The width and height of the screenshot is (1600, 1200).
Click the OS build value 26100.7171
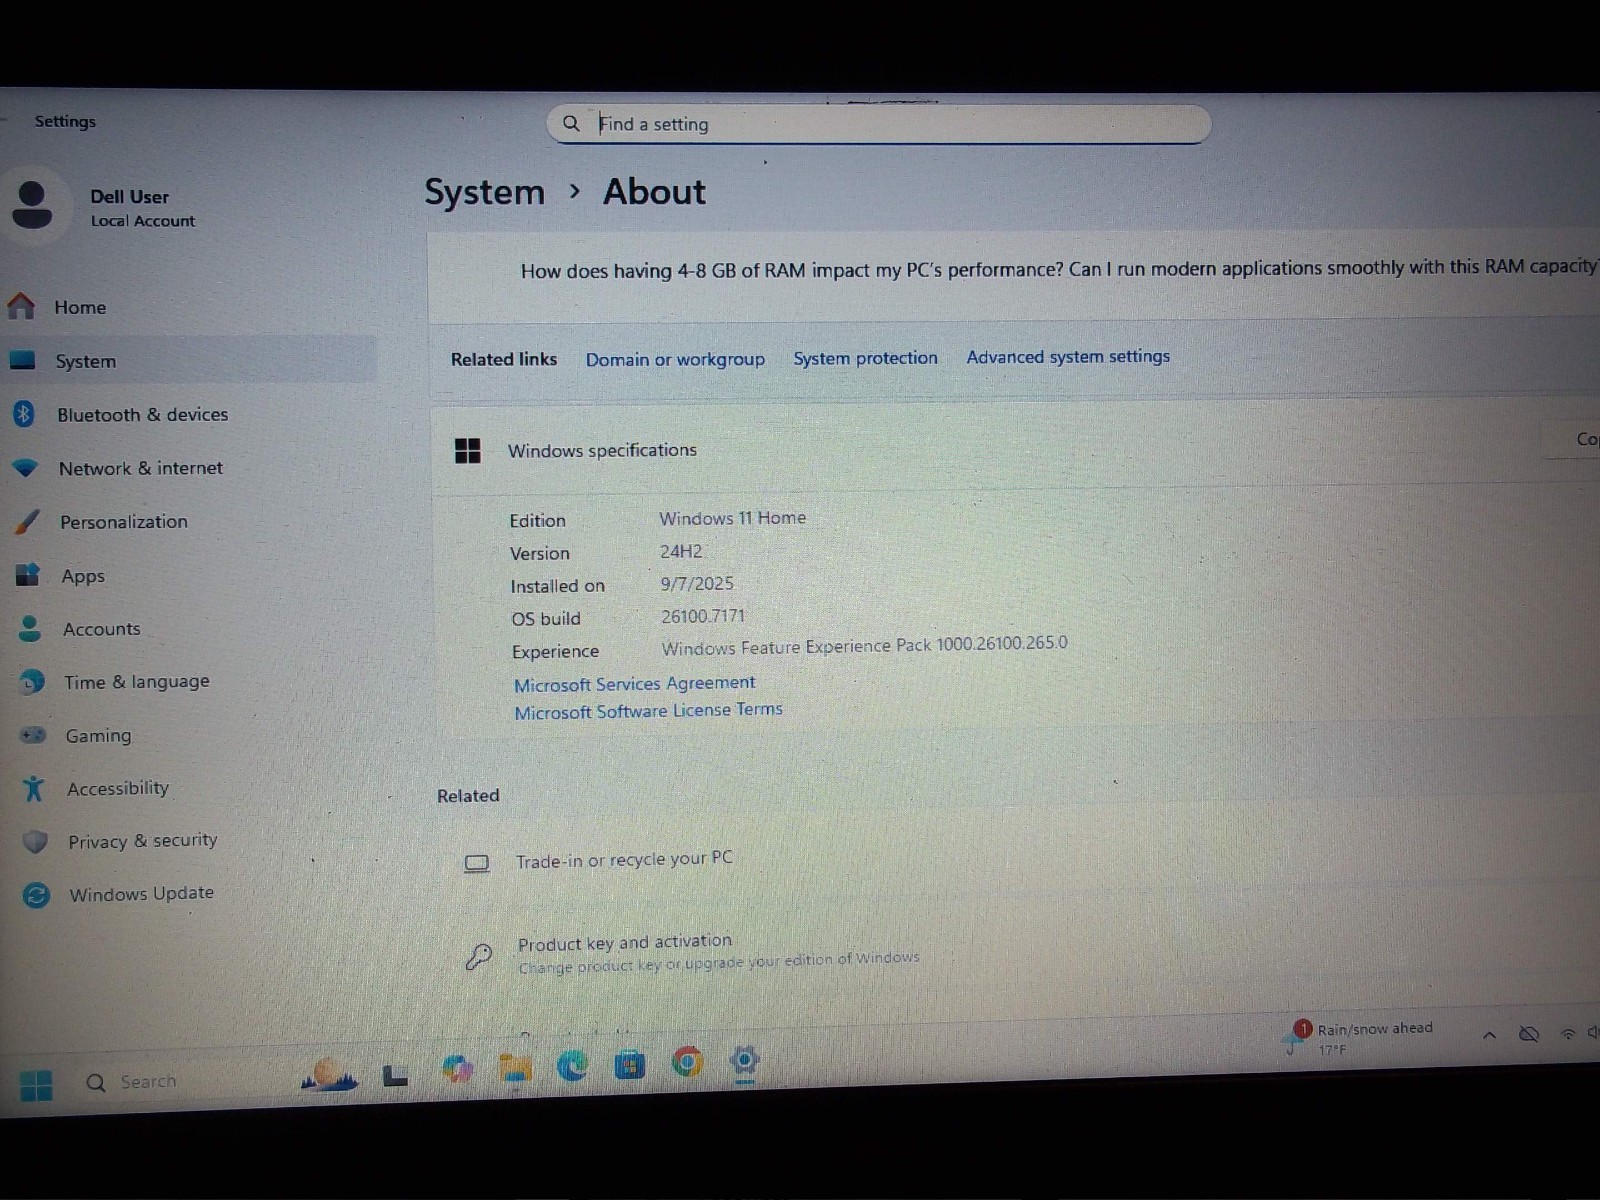[x=703, y=616]
